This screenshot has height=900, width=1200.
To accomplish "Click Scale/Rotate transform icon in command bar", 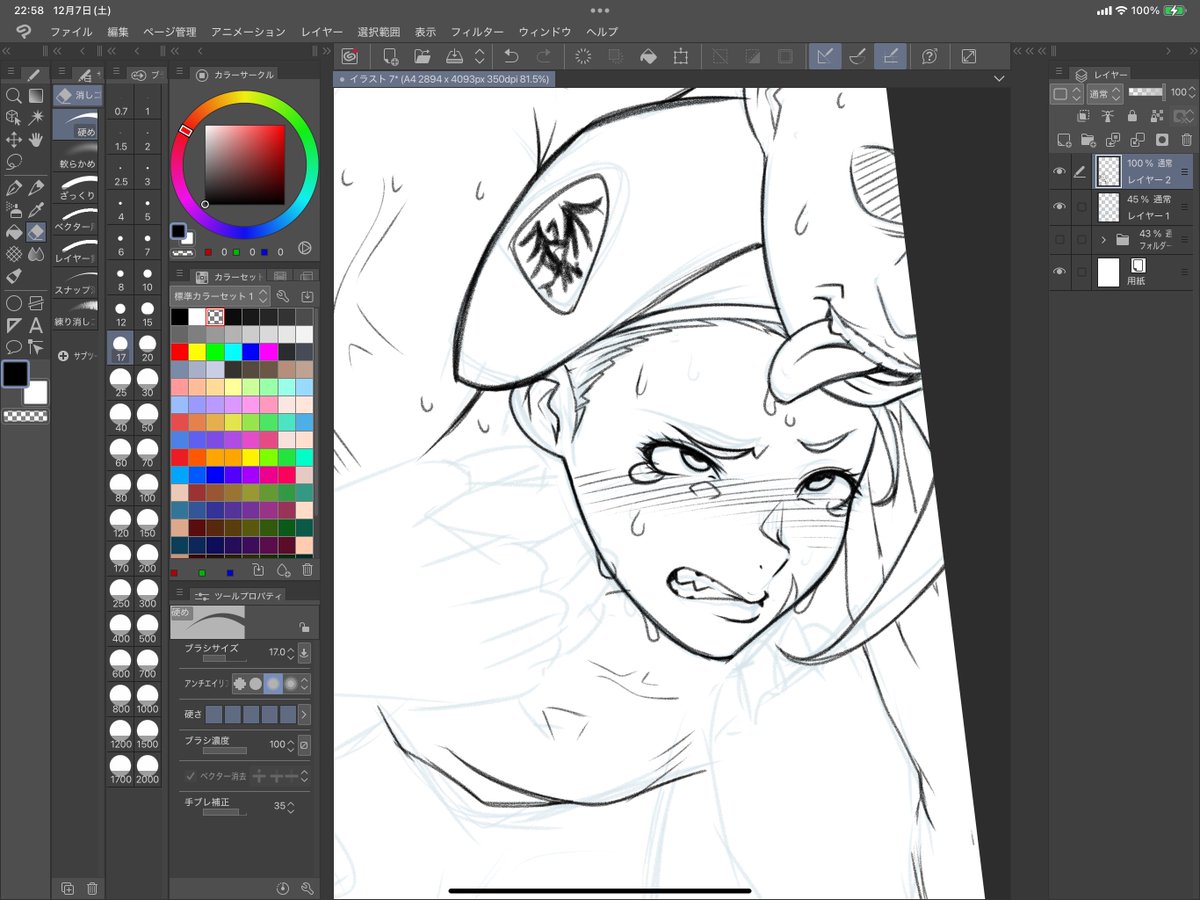I will 681,56.
